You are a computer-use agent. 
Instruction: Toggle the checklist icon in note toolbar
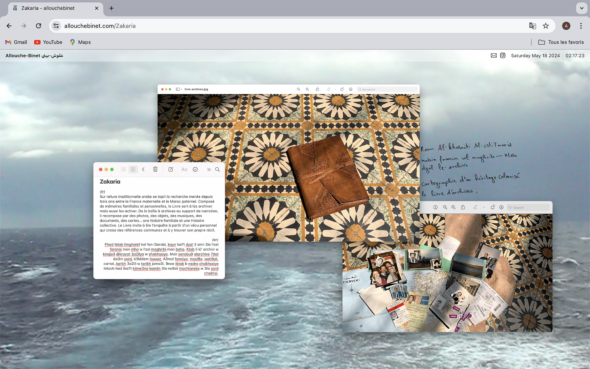click(x=195, y=170)
